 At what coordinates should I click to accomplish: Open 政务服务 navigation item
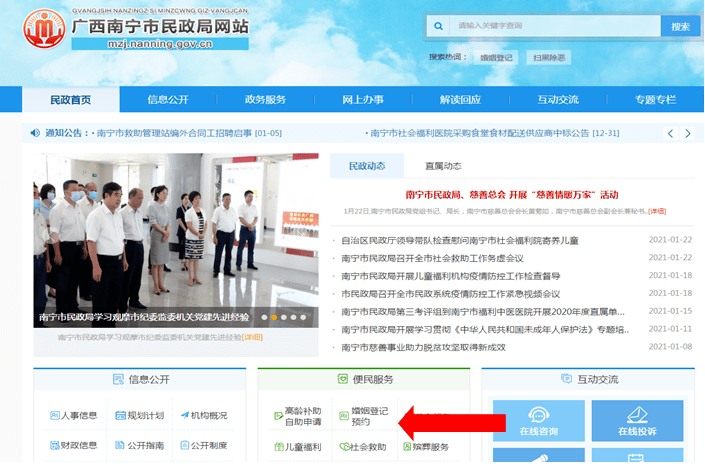[265, 99]
